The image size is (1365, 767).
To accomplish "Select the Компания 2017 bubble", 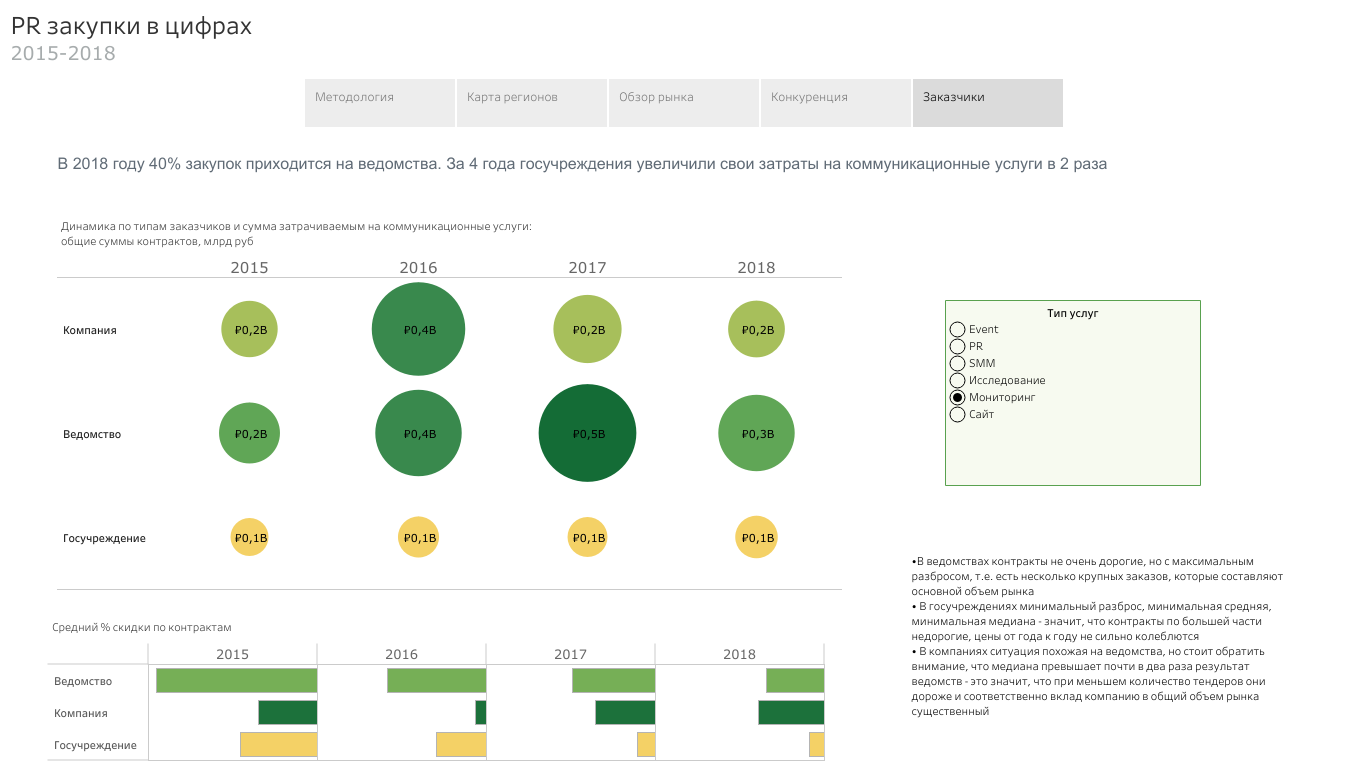I will pos(587,329).
